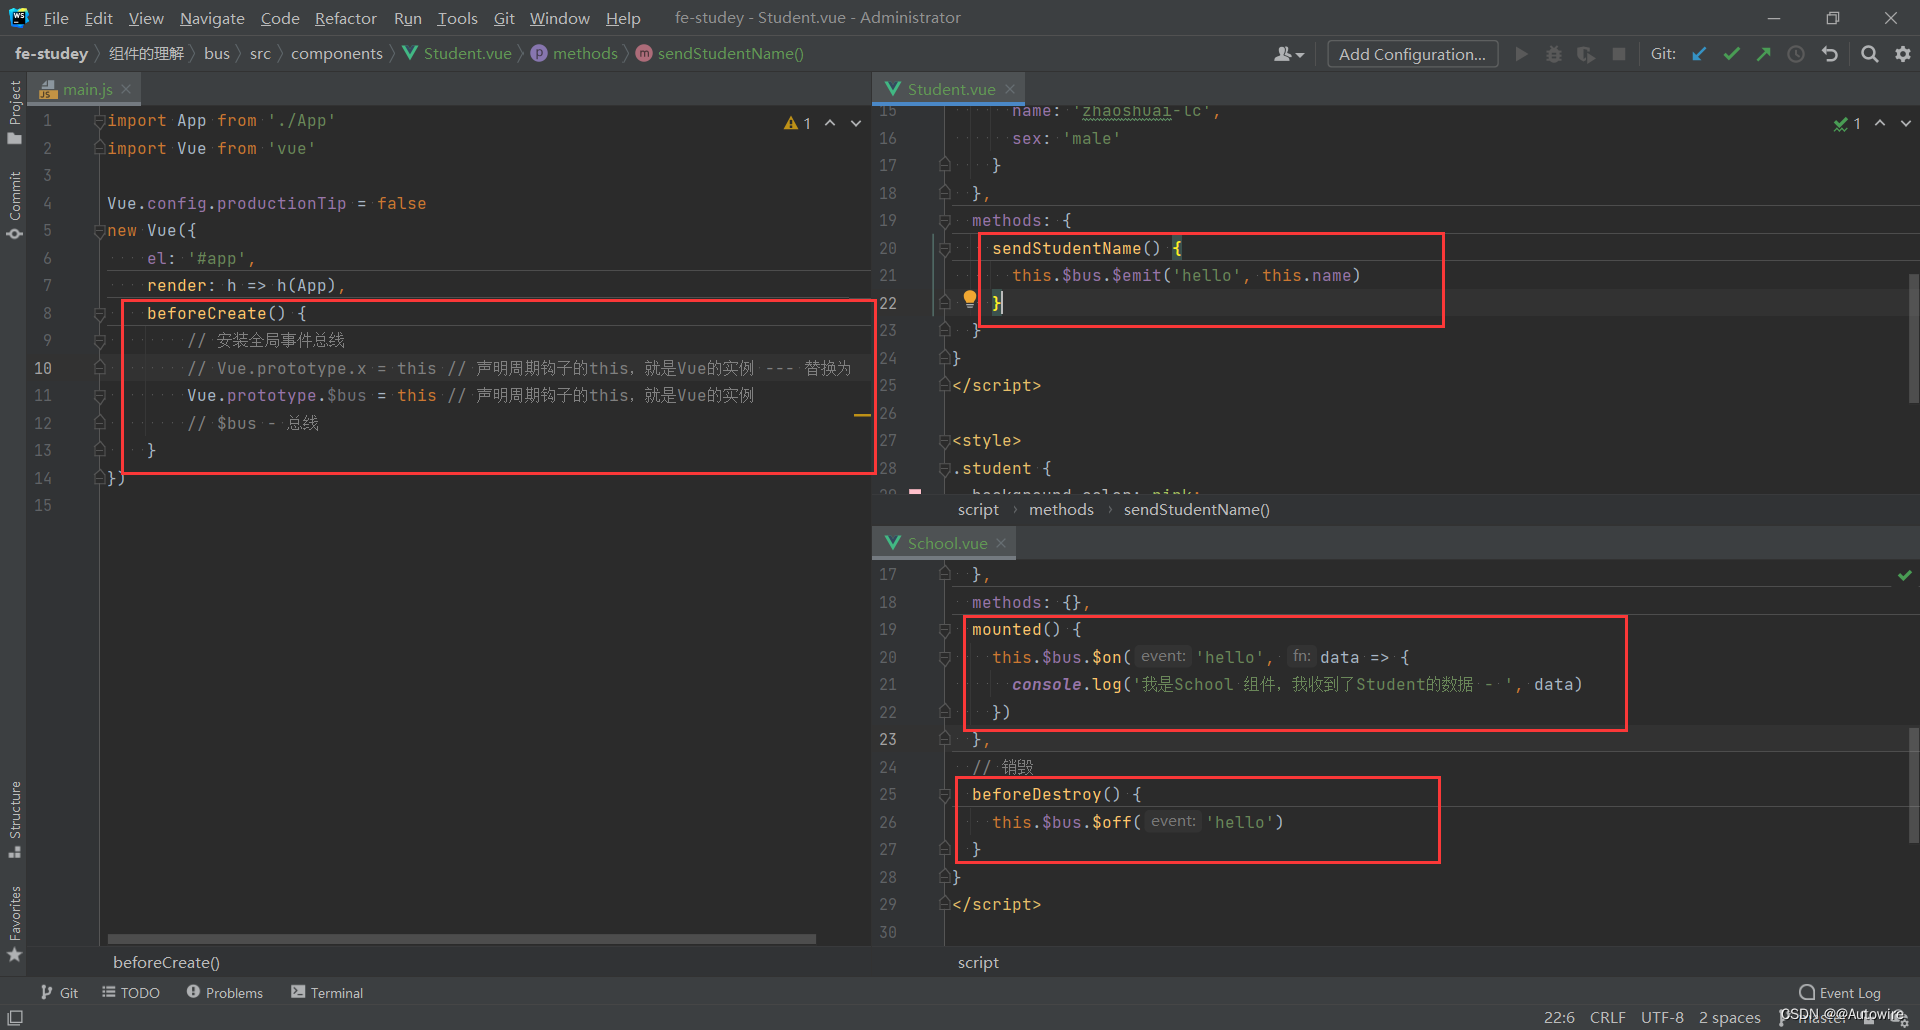1920x1030 pixels.
Task: Start the Debug bug icon
Action: point(1554,54)
